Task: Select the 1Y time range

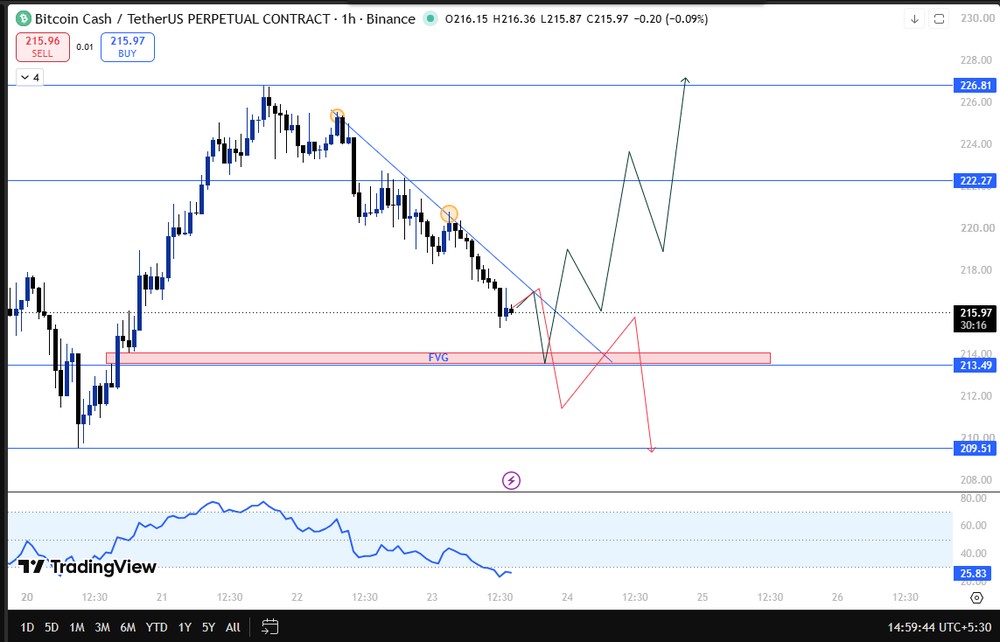Action: point(185,627)
